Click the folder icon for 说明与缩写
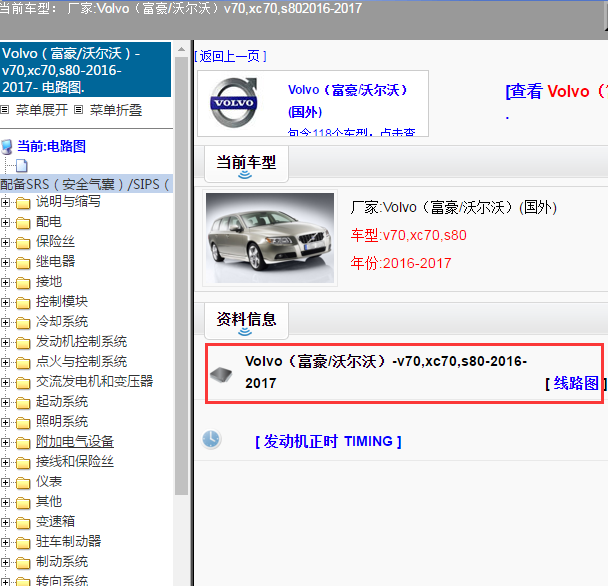 click(23, 203)
